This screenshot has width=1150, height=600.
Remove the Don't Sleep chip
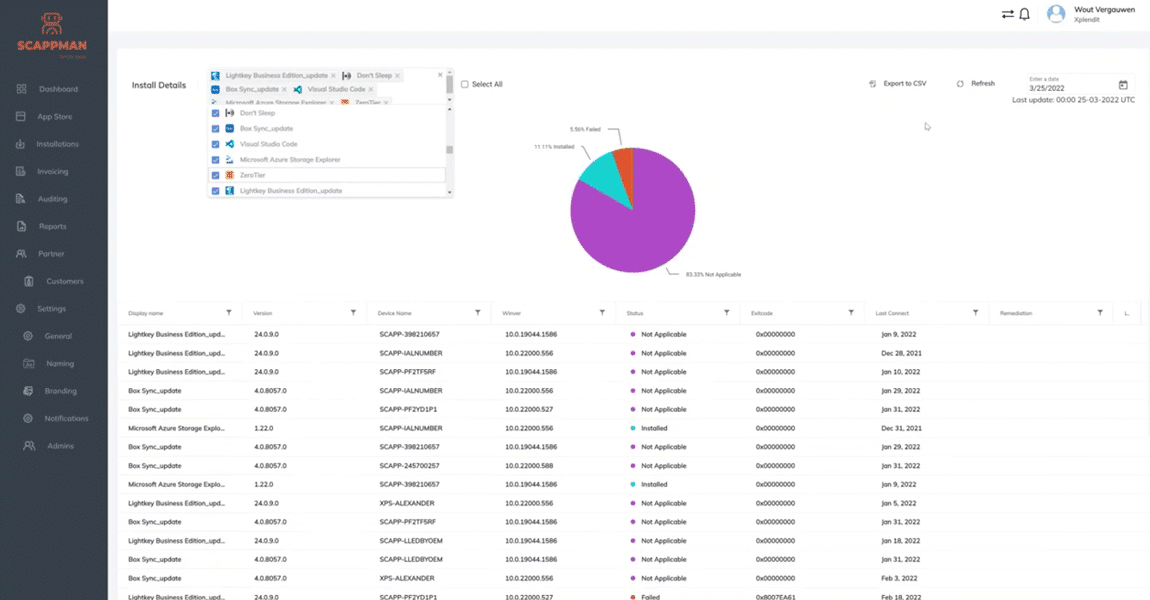coord(398,76)
